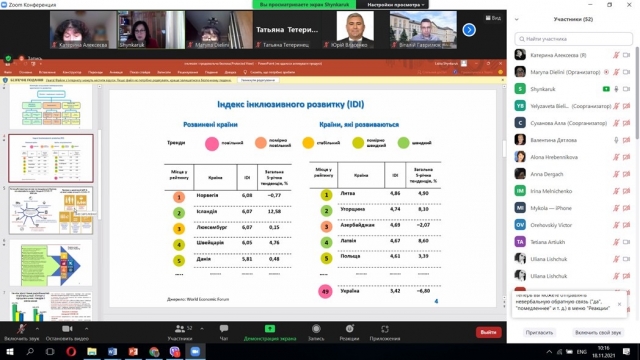
Task: Select Валентина Дятлова participant row
Action: pyautogui.click(x=573, y=140)
